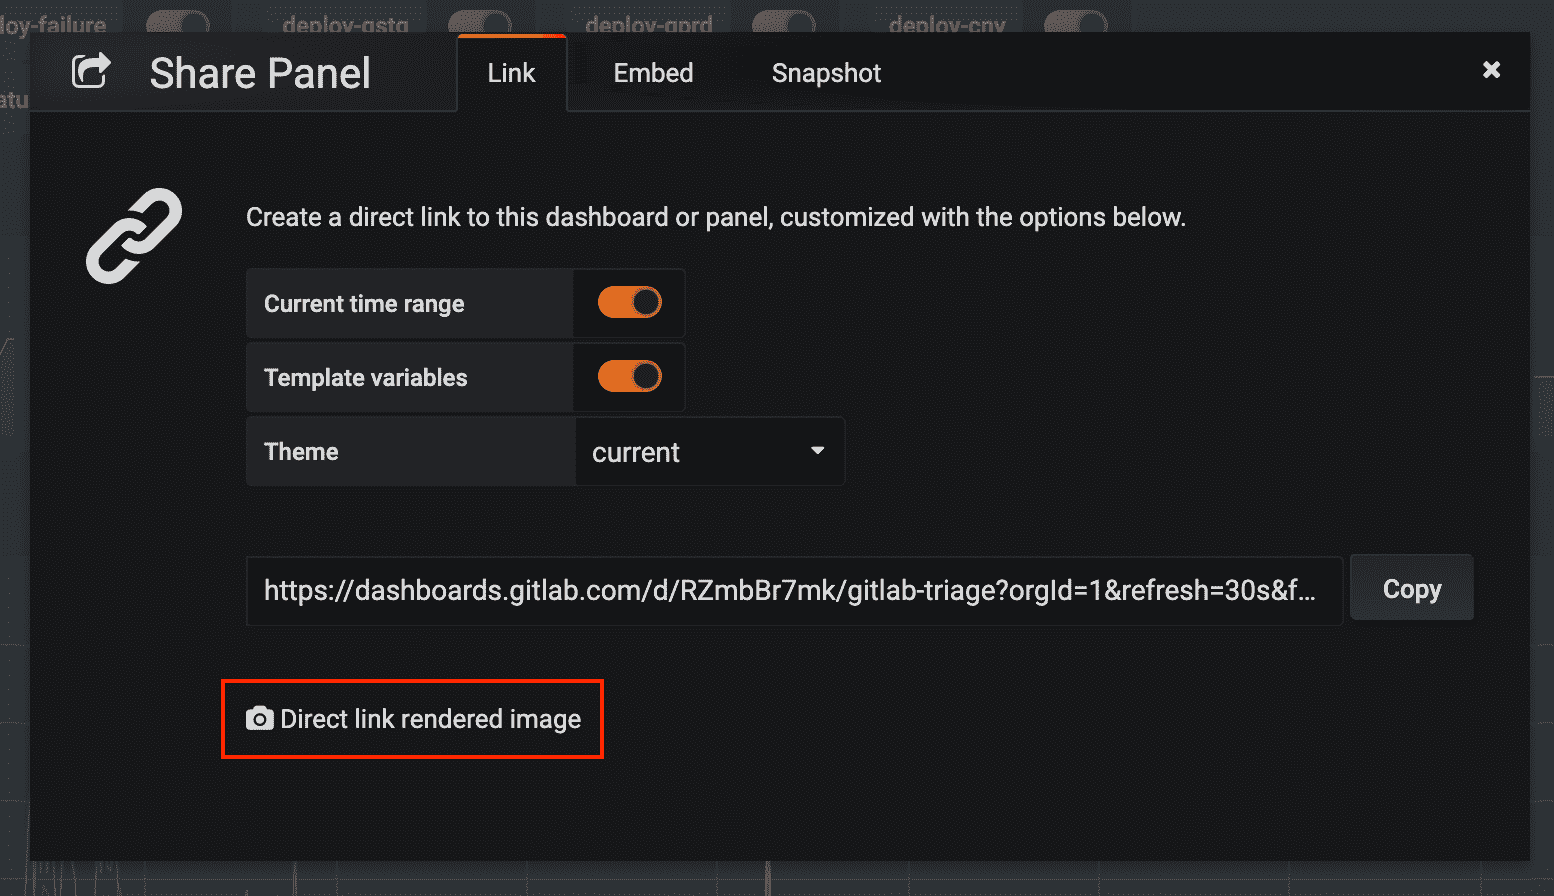Select the Link tab

(x=511, y=72)
